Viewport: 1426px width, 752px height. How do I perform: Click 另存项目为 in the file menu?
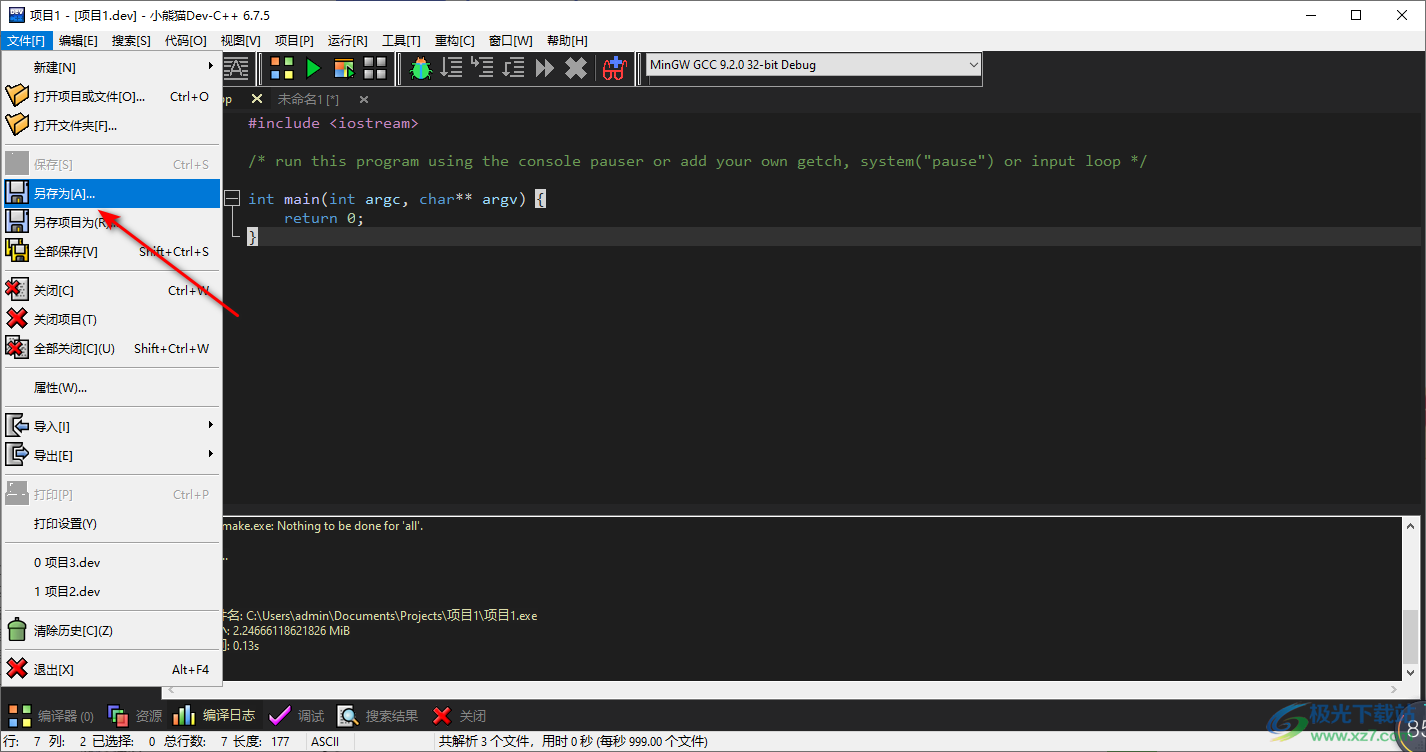(x=112, y=222)
